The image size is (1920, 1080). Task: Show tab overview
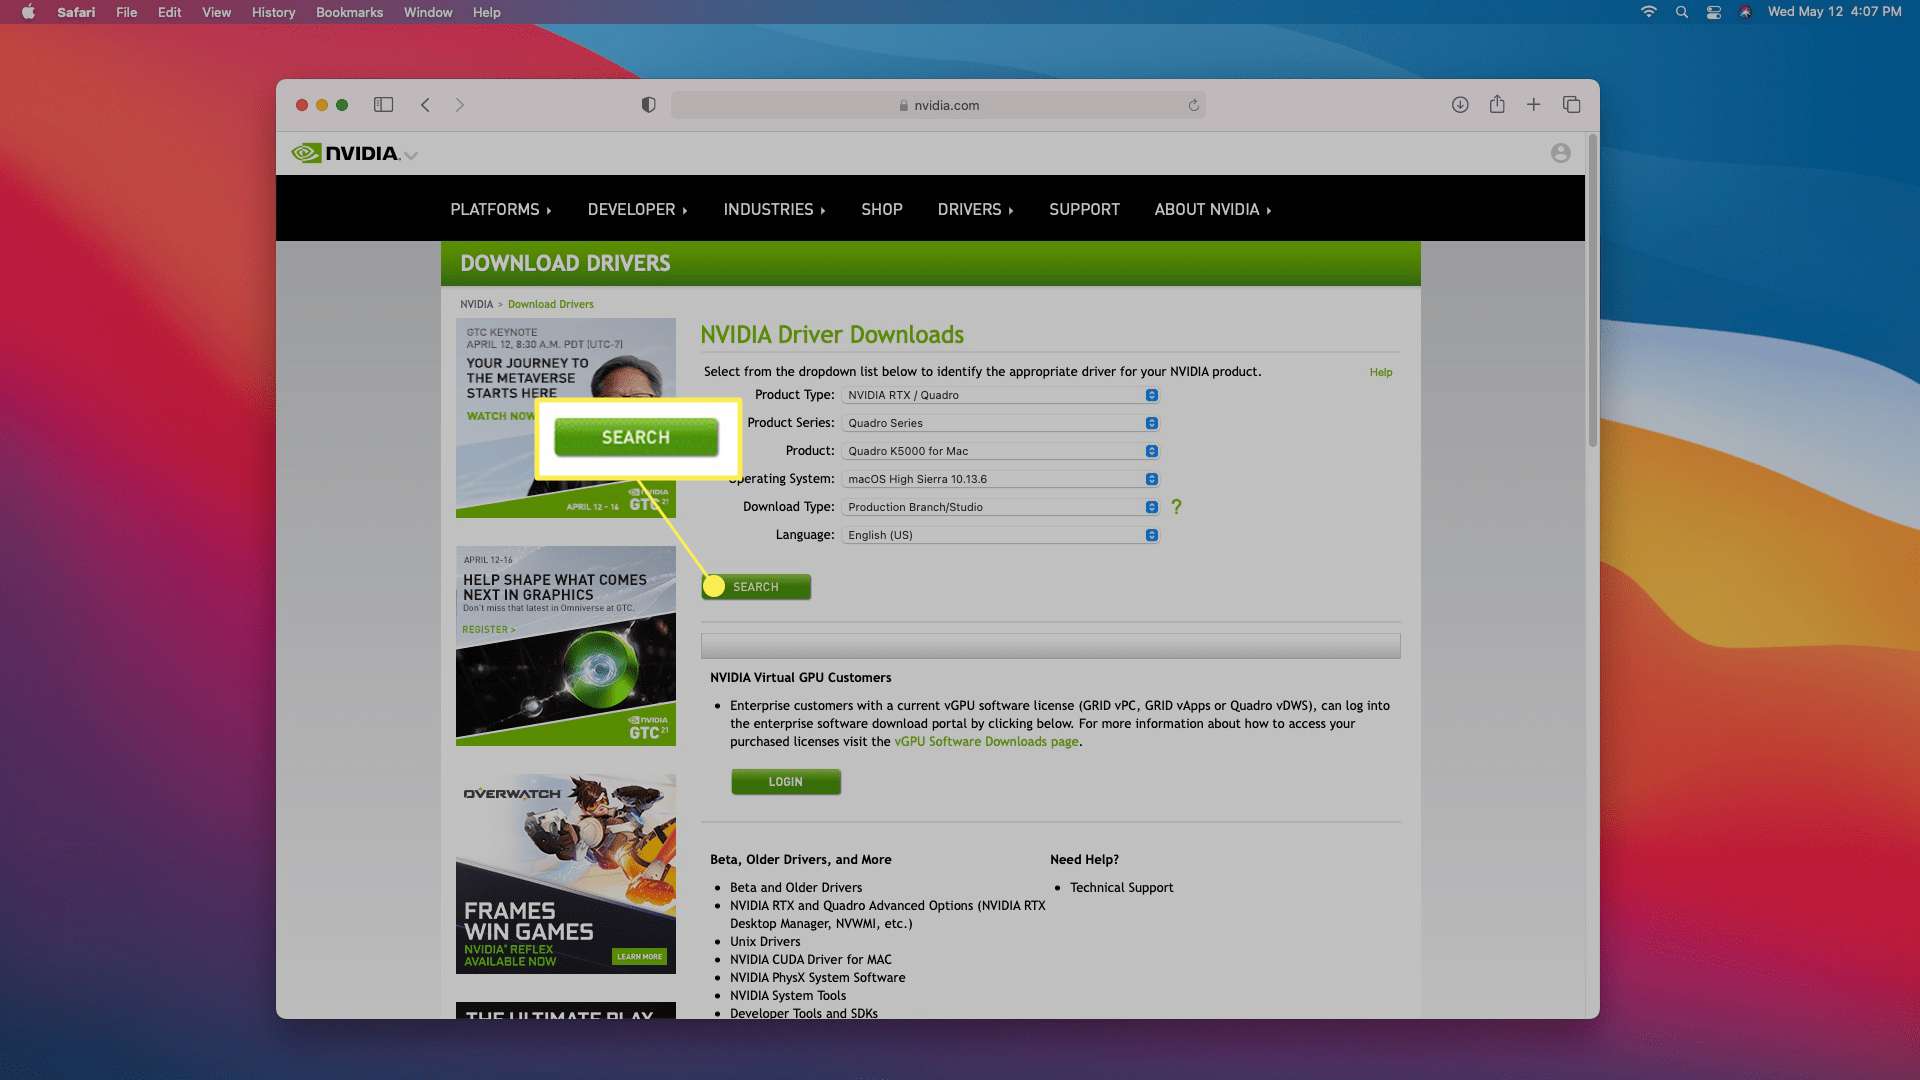point(1572,105)
